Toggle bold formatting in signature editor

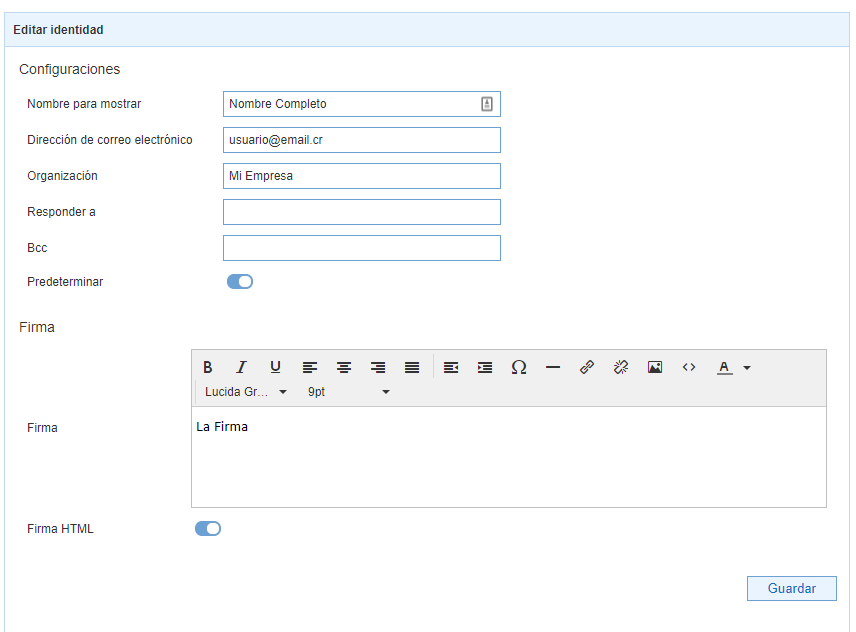click(x=208, y=367)
